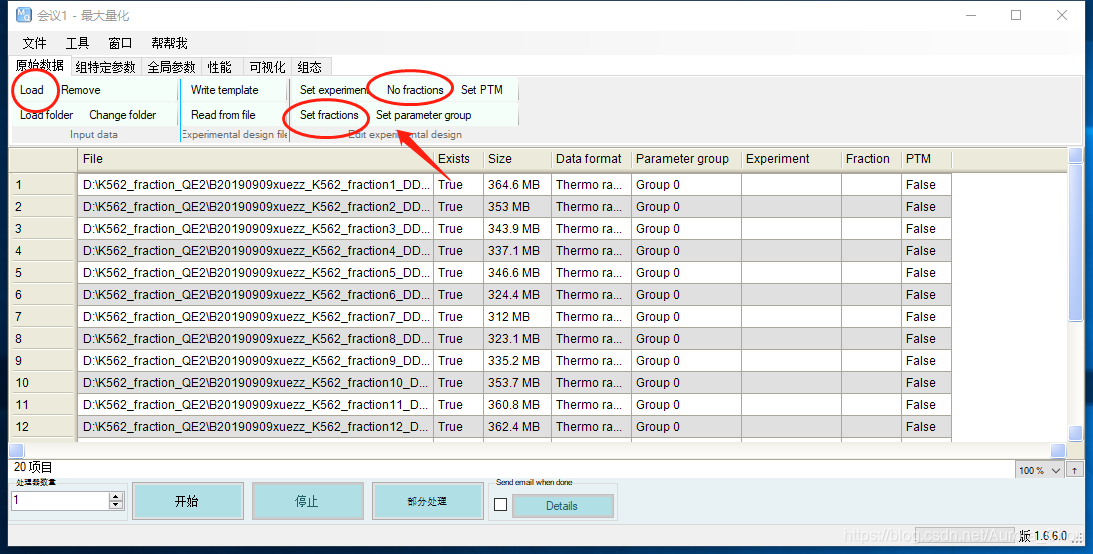
Task: Switch to the 原始数据 tab
Action: point(40,66)
